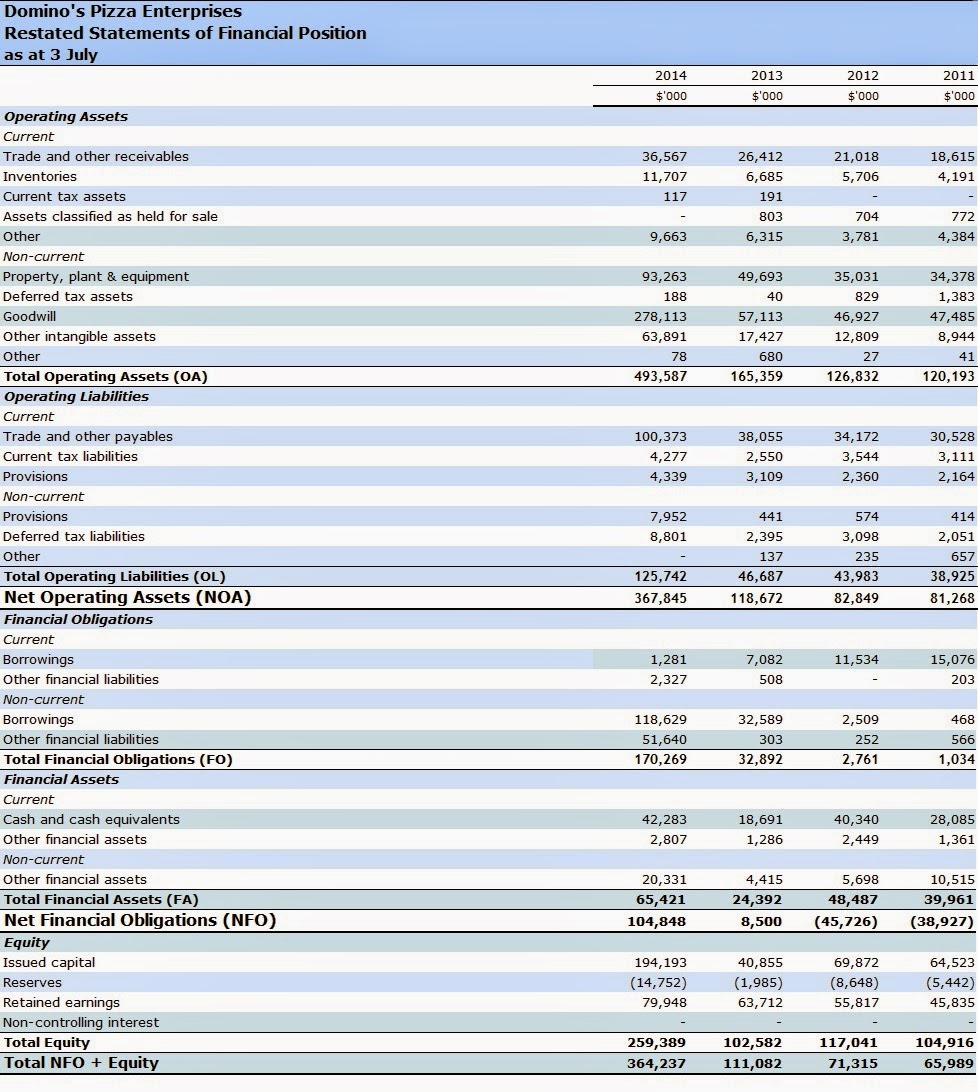This screenshot has width=978, height=1092.
Task: Click non-current Other financial assets value 20,331
Action: (x=665, y=879)
